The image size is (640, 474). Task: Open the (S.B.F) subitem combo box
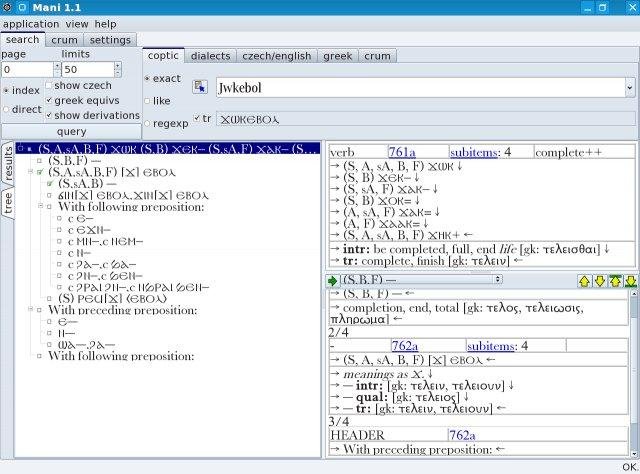[x=421, y=280]
